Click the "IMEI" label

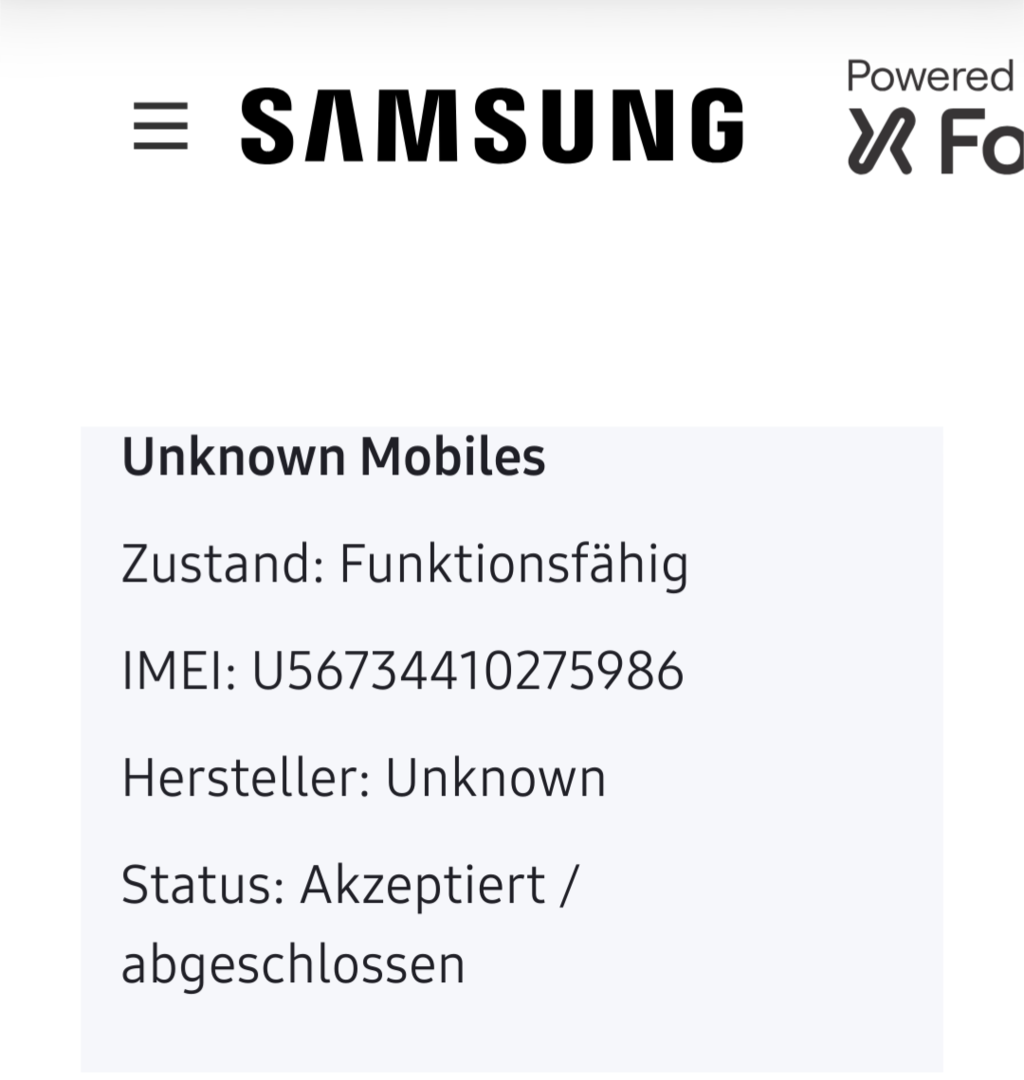coord(178,672)
